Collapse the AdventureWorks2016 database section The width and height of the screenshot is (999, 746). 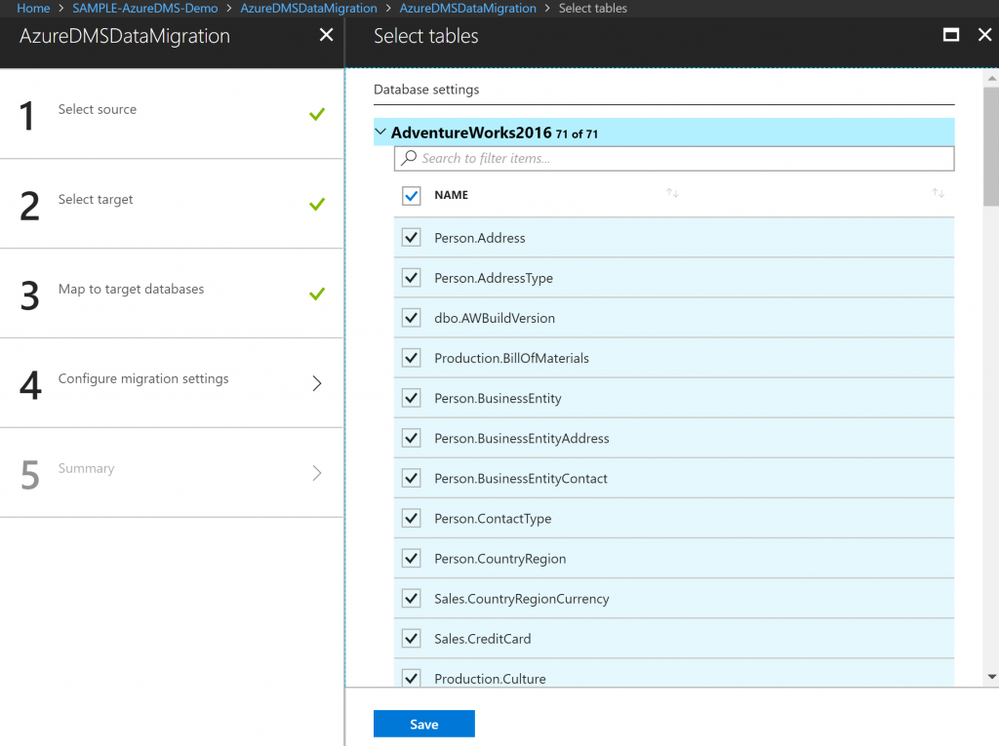click(x=381, y=132)
